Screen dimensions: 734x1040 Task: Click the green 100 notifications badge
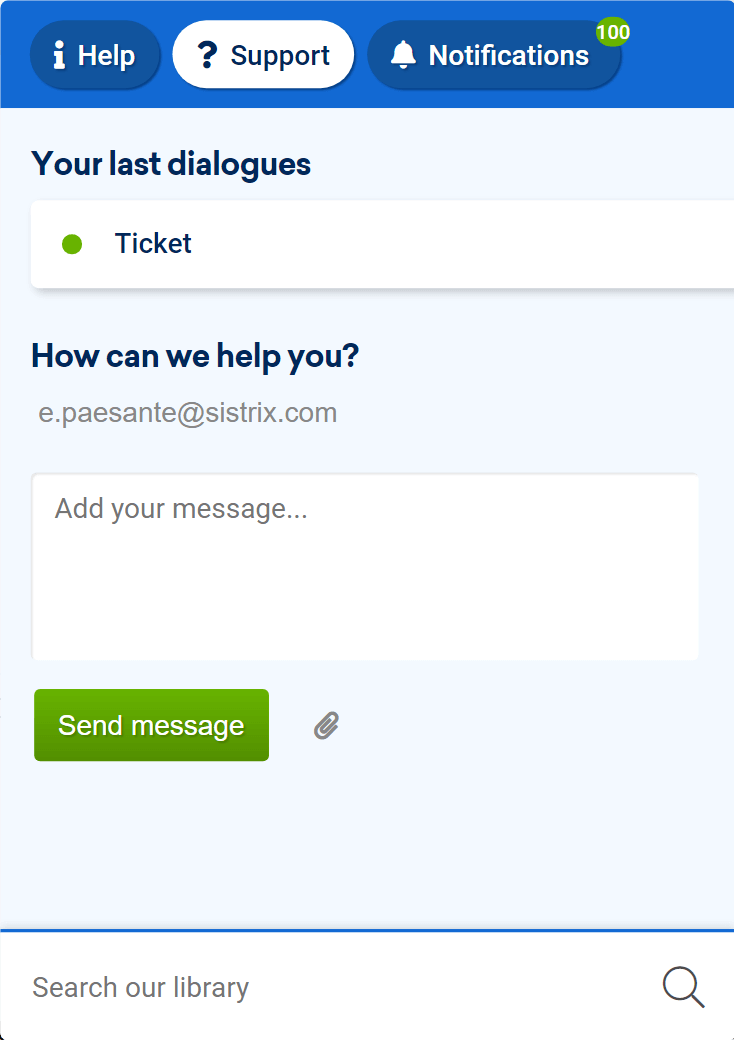coord(613,32)
